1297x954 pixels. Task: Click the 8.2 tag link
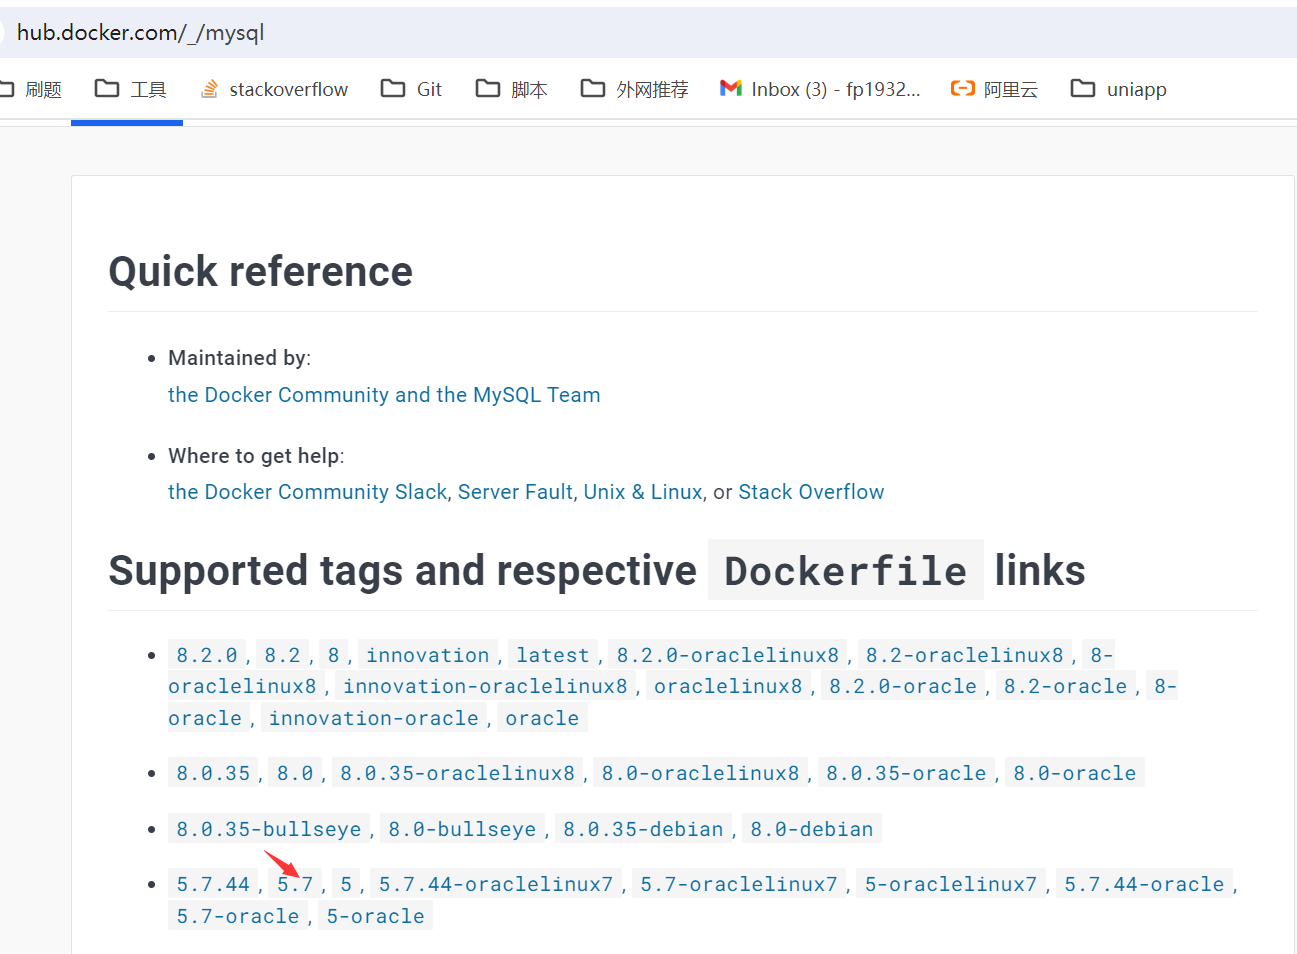coord(282,655)
